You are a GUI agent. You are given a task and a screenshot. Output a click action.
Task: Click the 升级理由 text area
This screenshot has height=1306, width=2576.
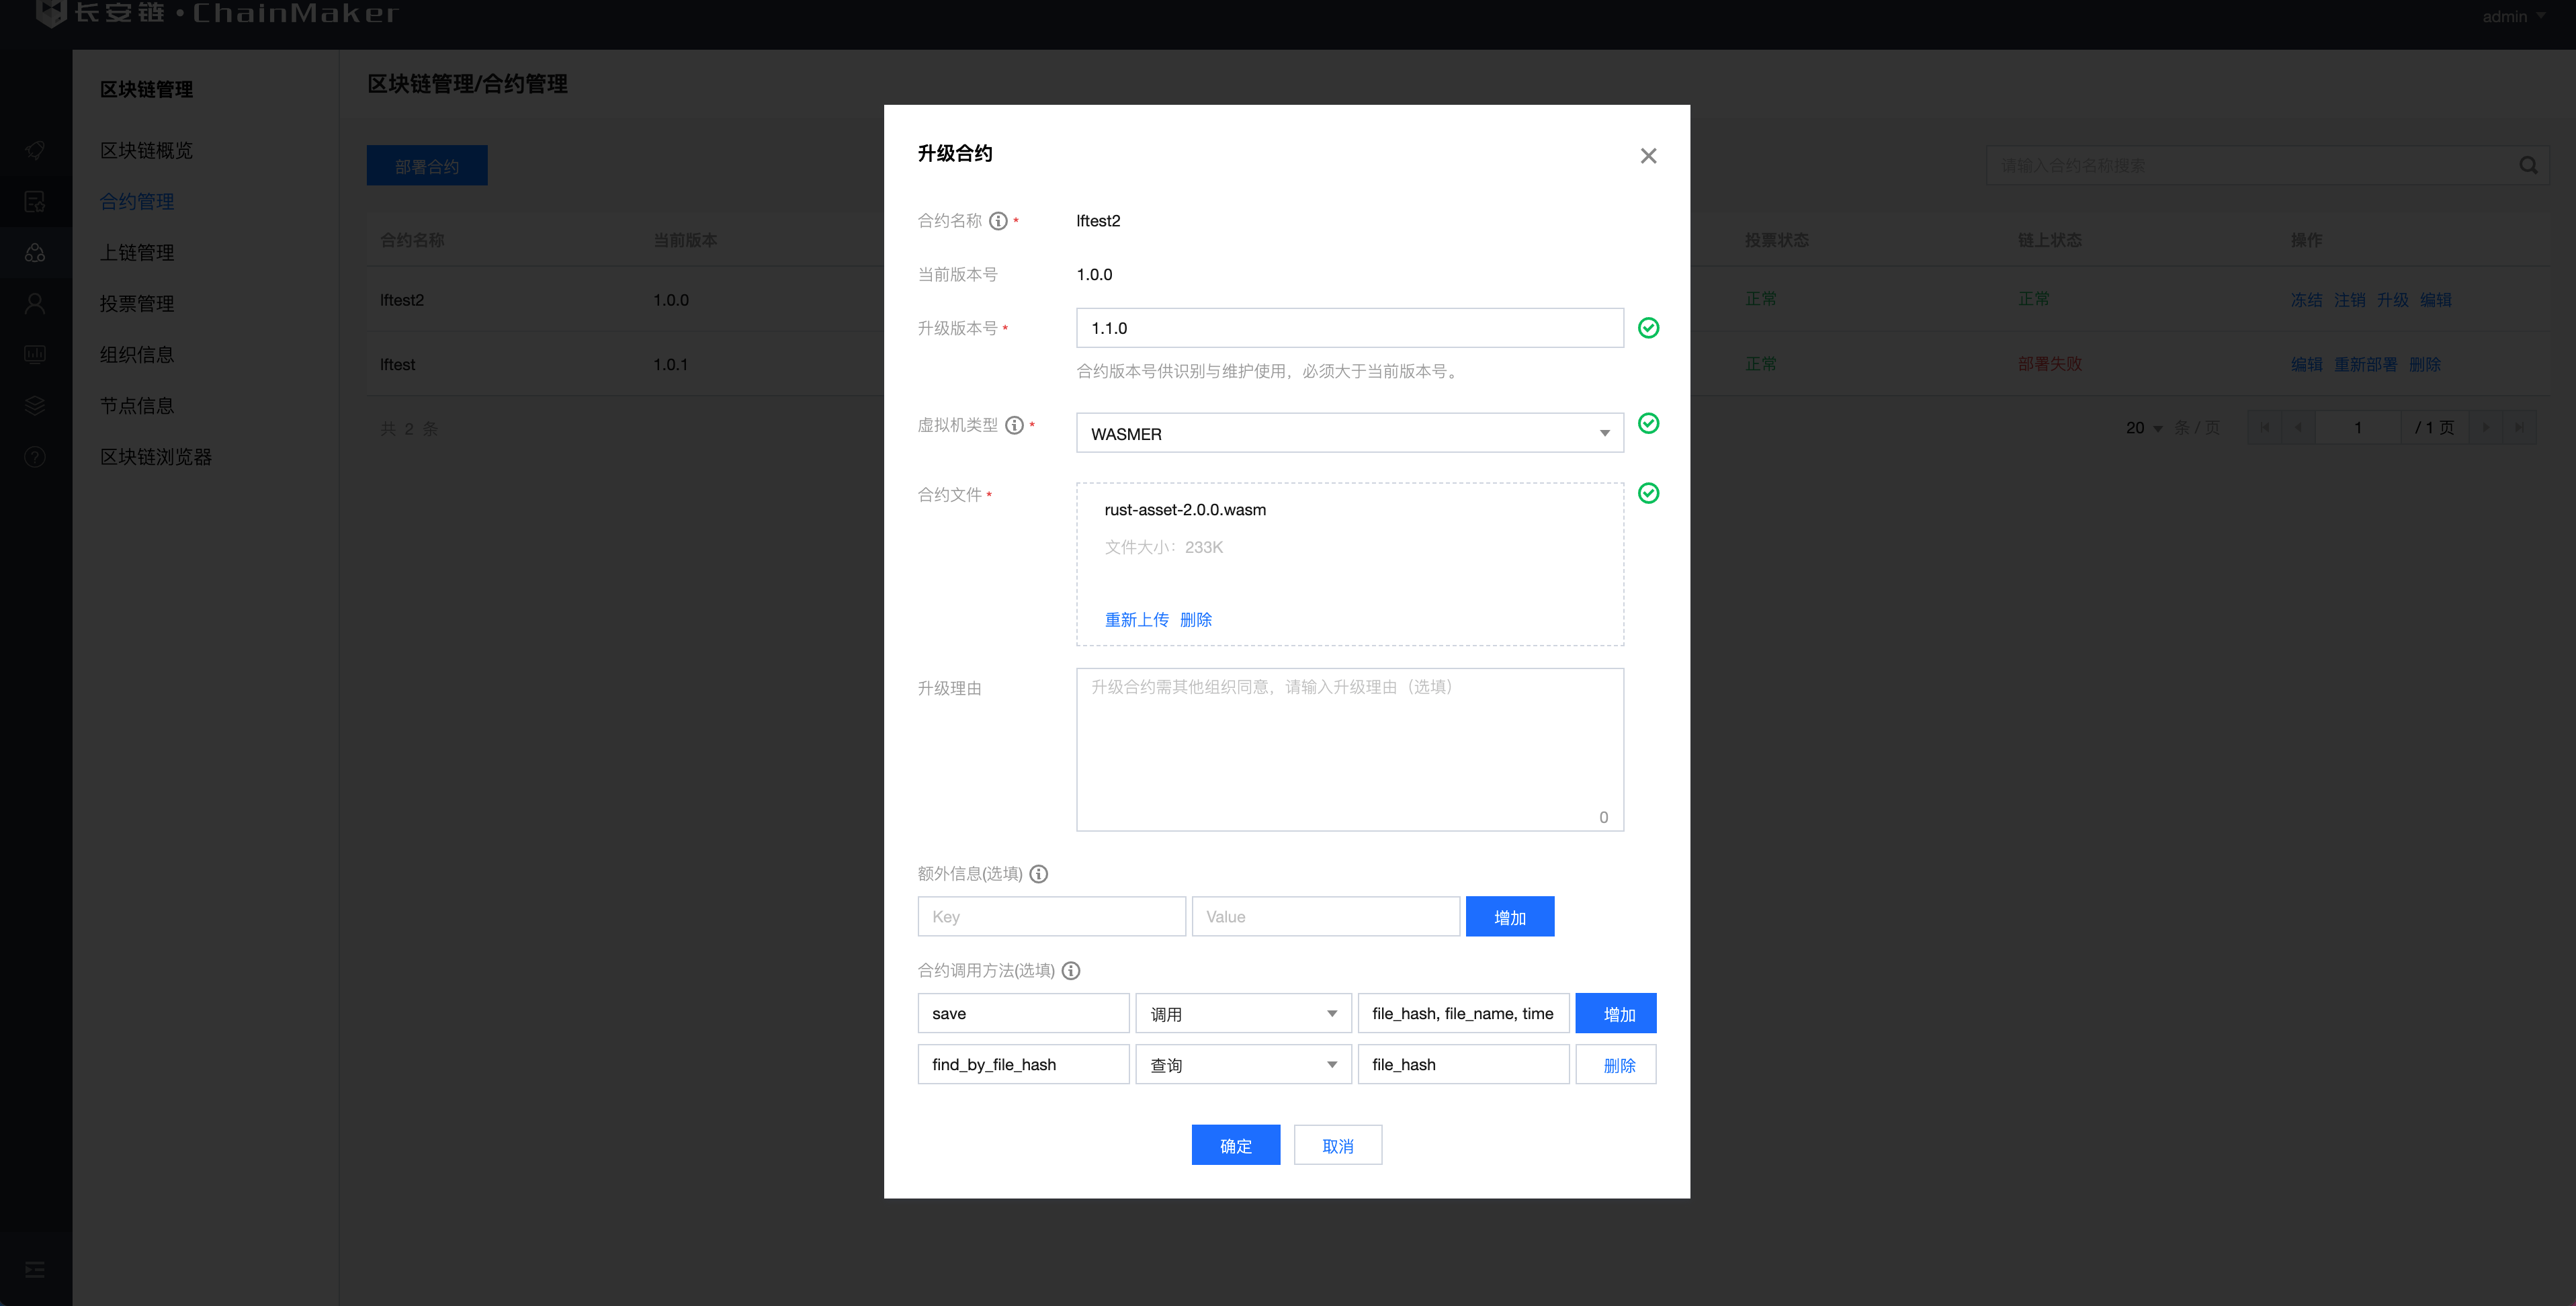click(1349, 750)
